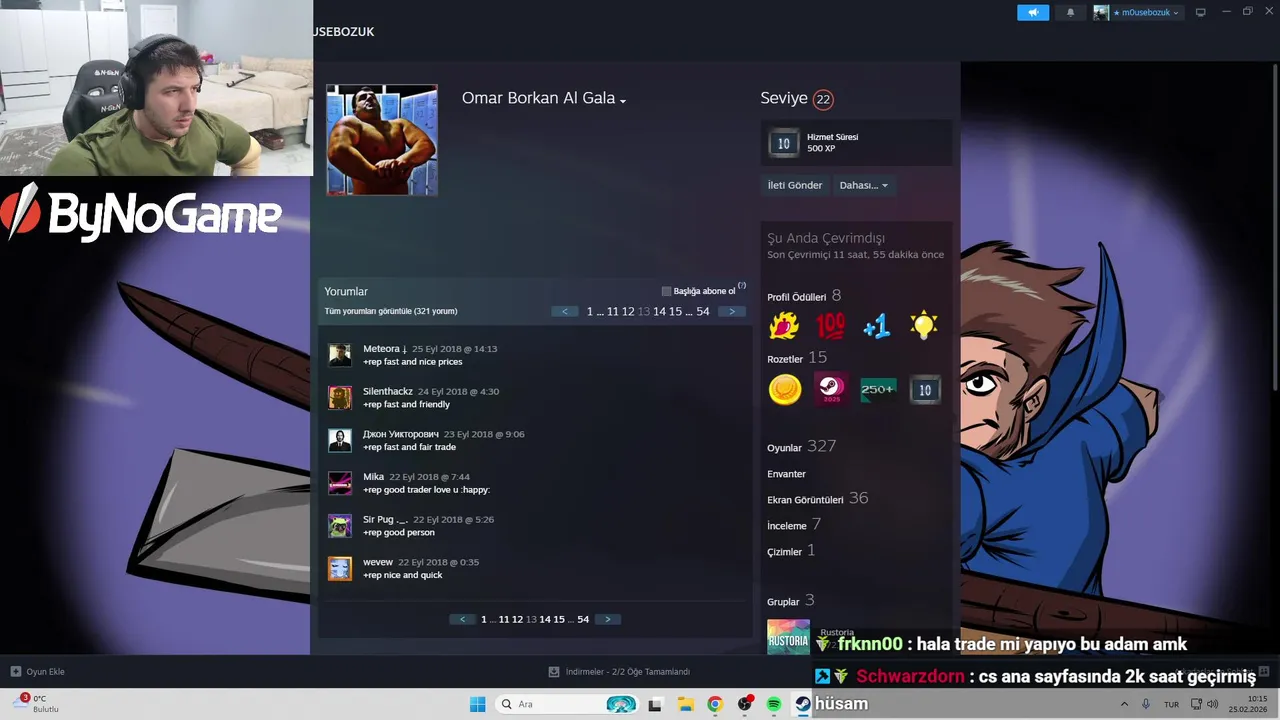Open File Explorer from the taskbar
The width and height of the screenshot is (1280, 720).
(685, 704)
